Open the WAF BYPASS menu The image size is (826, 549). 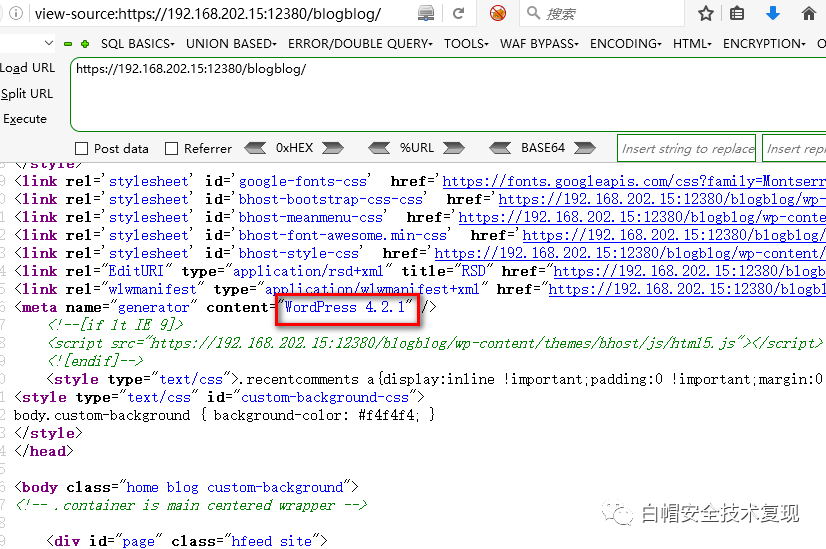pyautogui.click(x=539, y=44)
